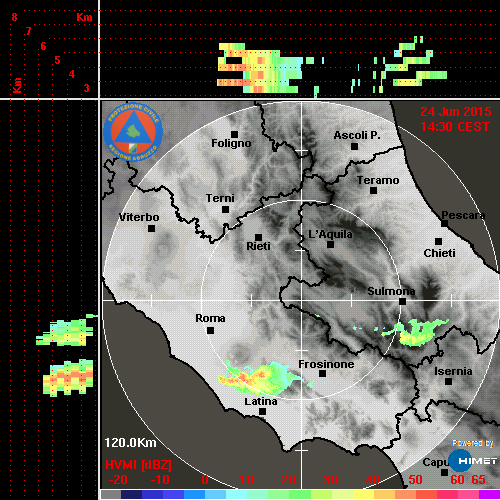
Task: Click the 65 value on dBZ scale
Action: (478, 480)
